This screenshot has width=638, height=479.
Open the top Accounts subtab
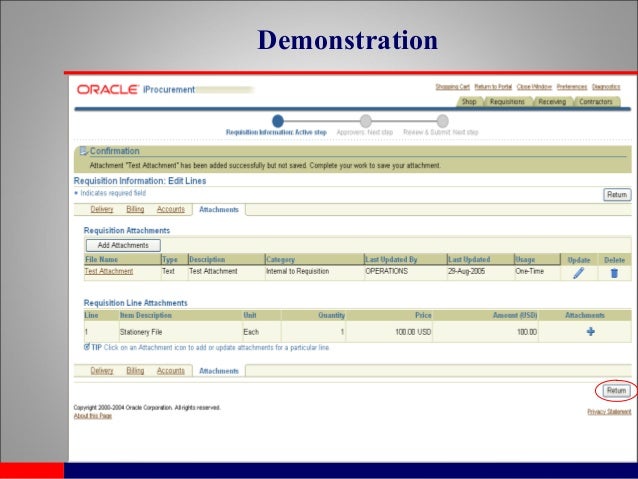pyautogui.click(x=170, y=209)
